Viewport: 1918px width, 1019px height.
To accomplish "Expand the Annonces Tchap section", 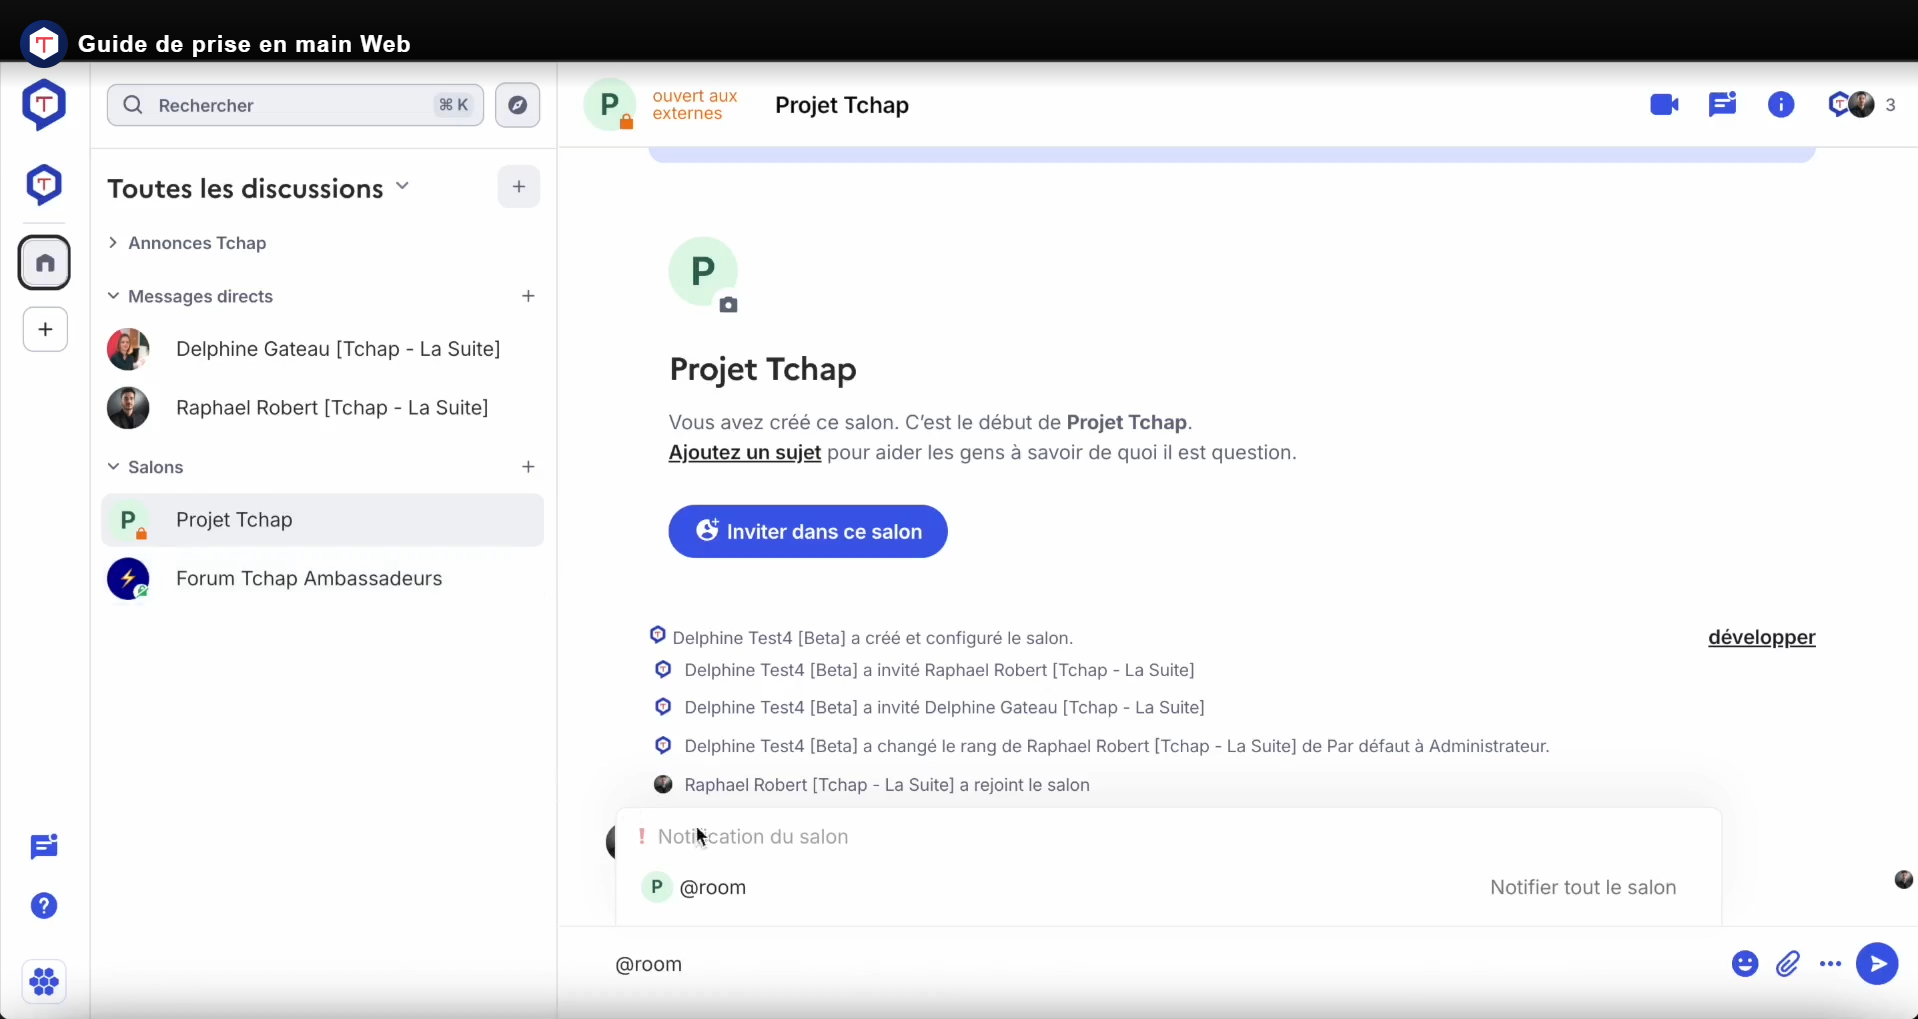I will tap(188, 243).
